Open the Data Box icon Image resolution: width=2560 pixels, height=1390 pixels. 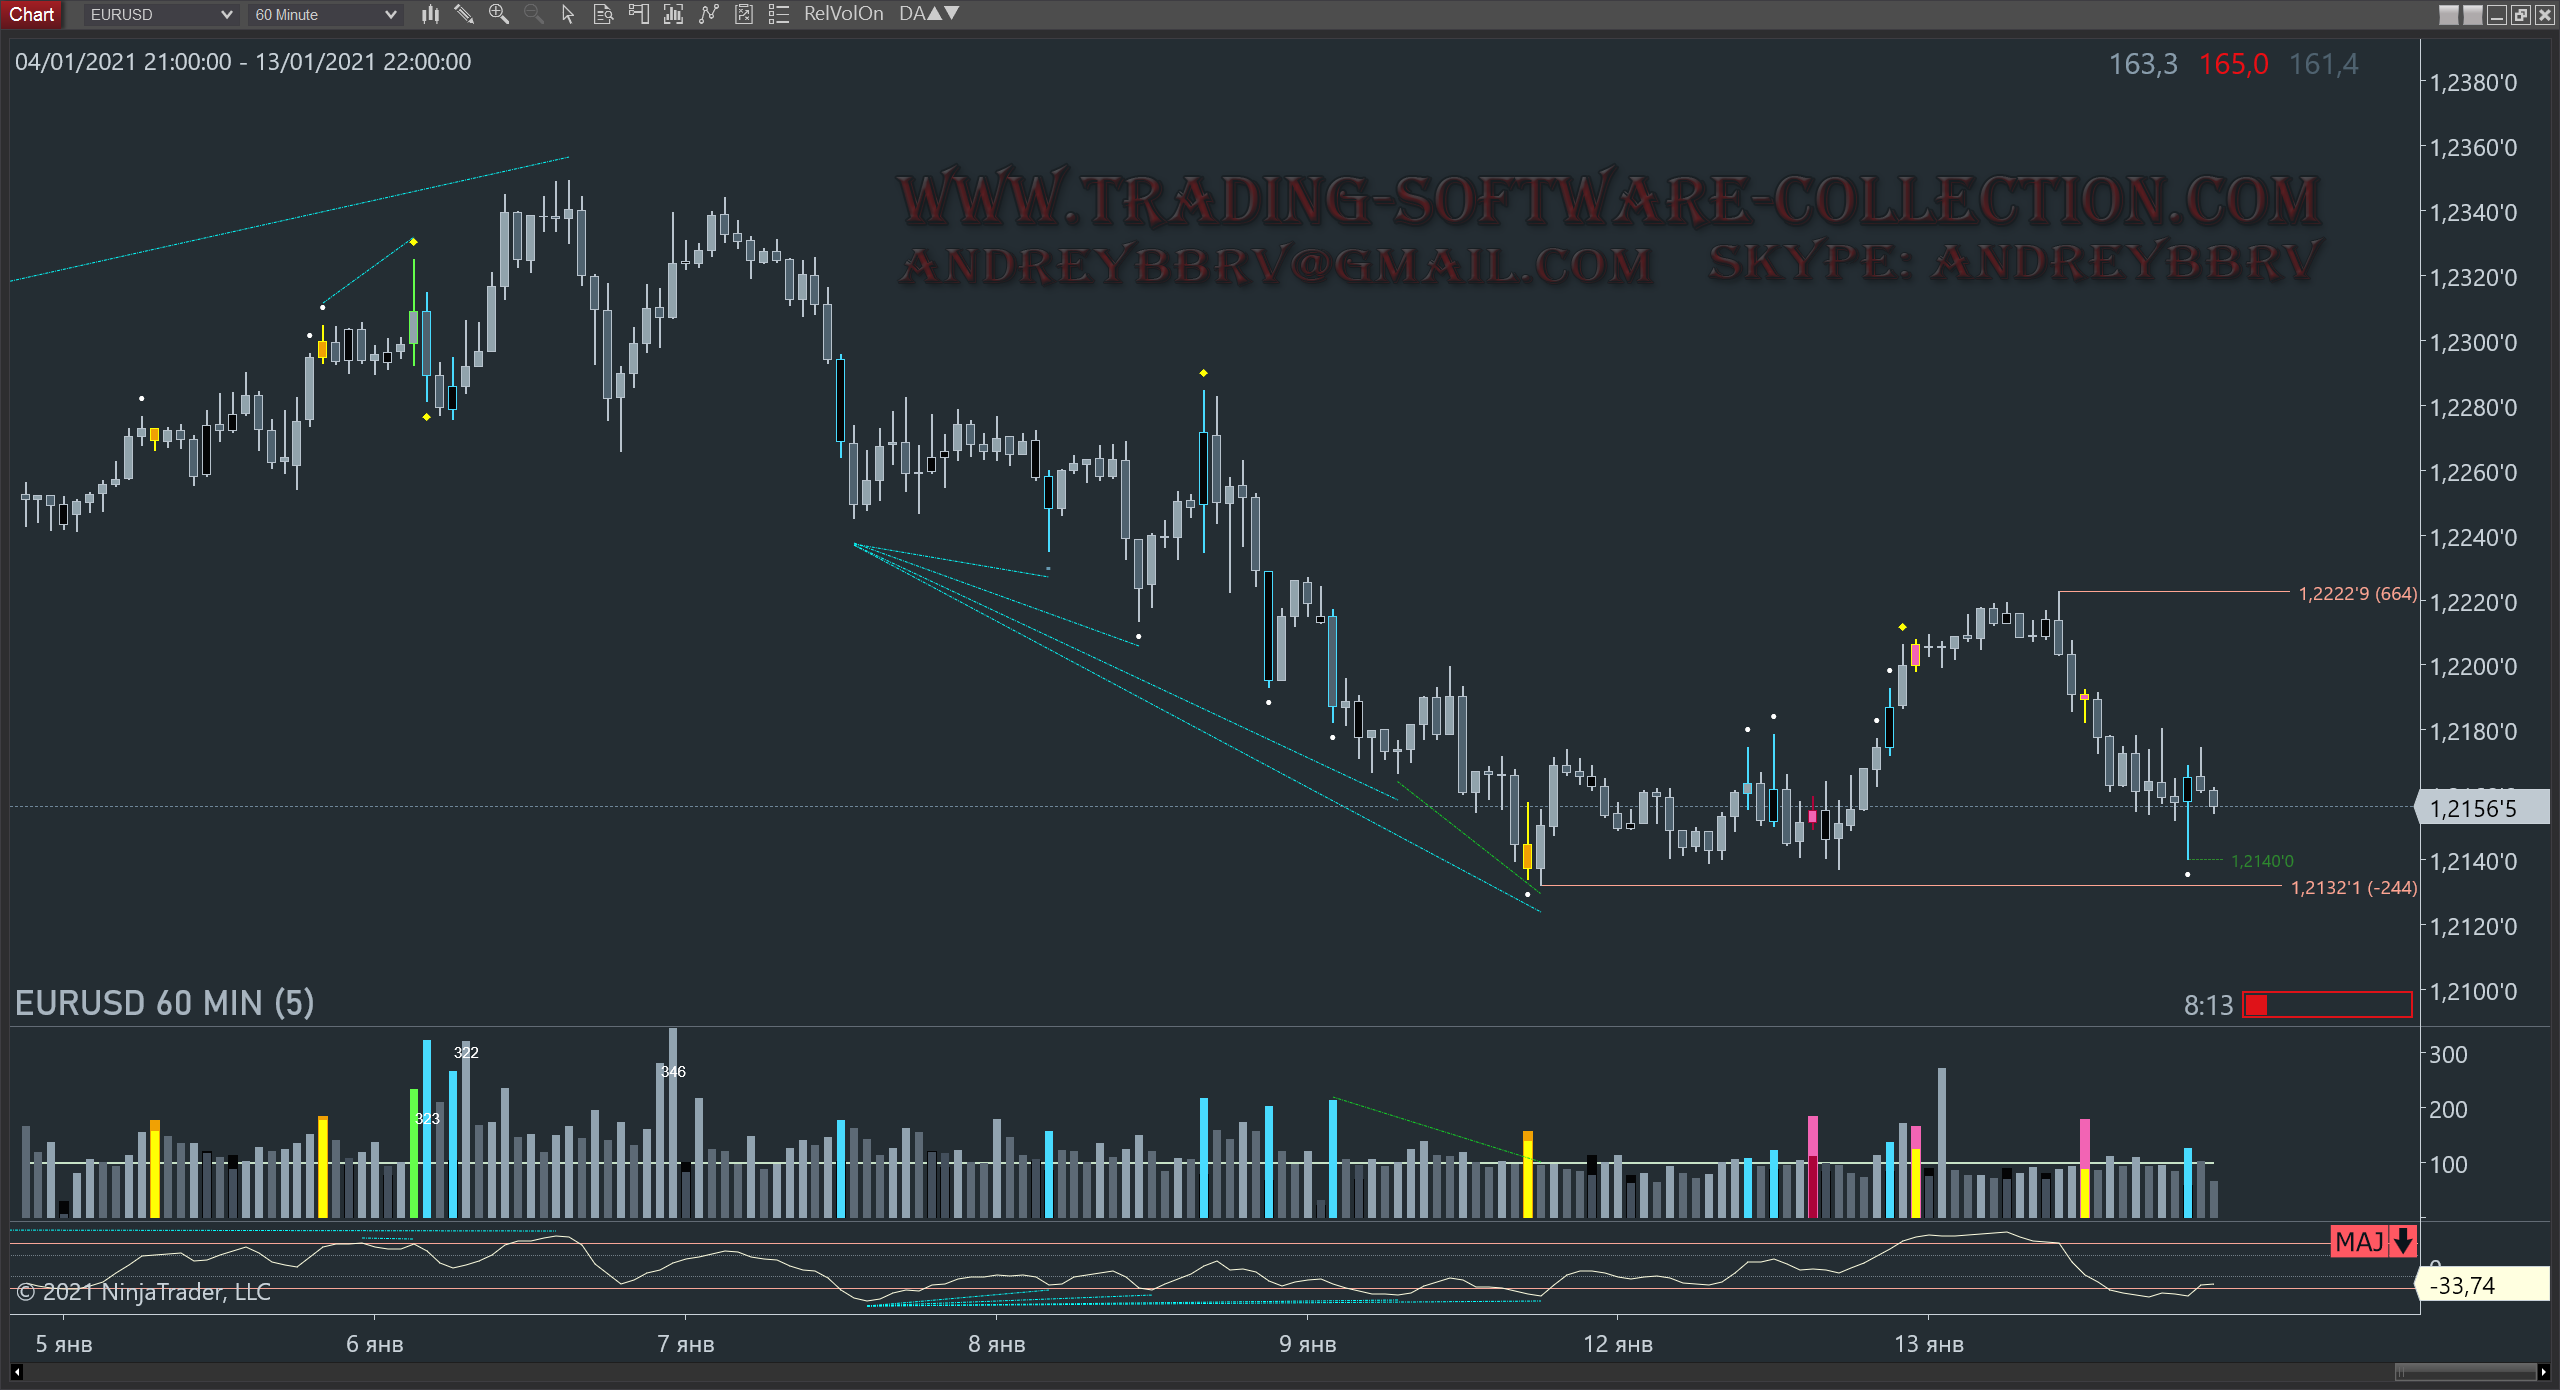pyautogui.click(x=603, y=14)
